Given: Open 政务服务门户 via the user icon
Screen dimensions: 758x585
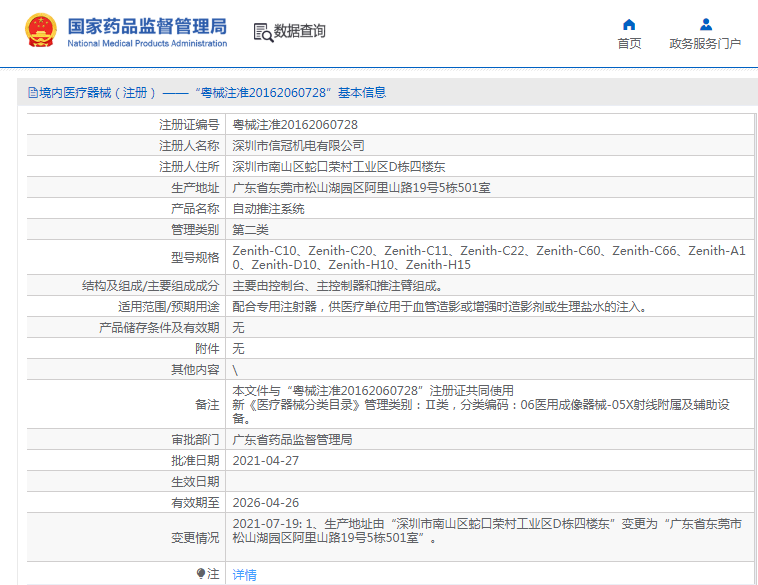Looking at the screenshot, I should coord(705,24).
